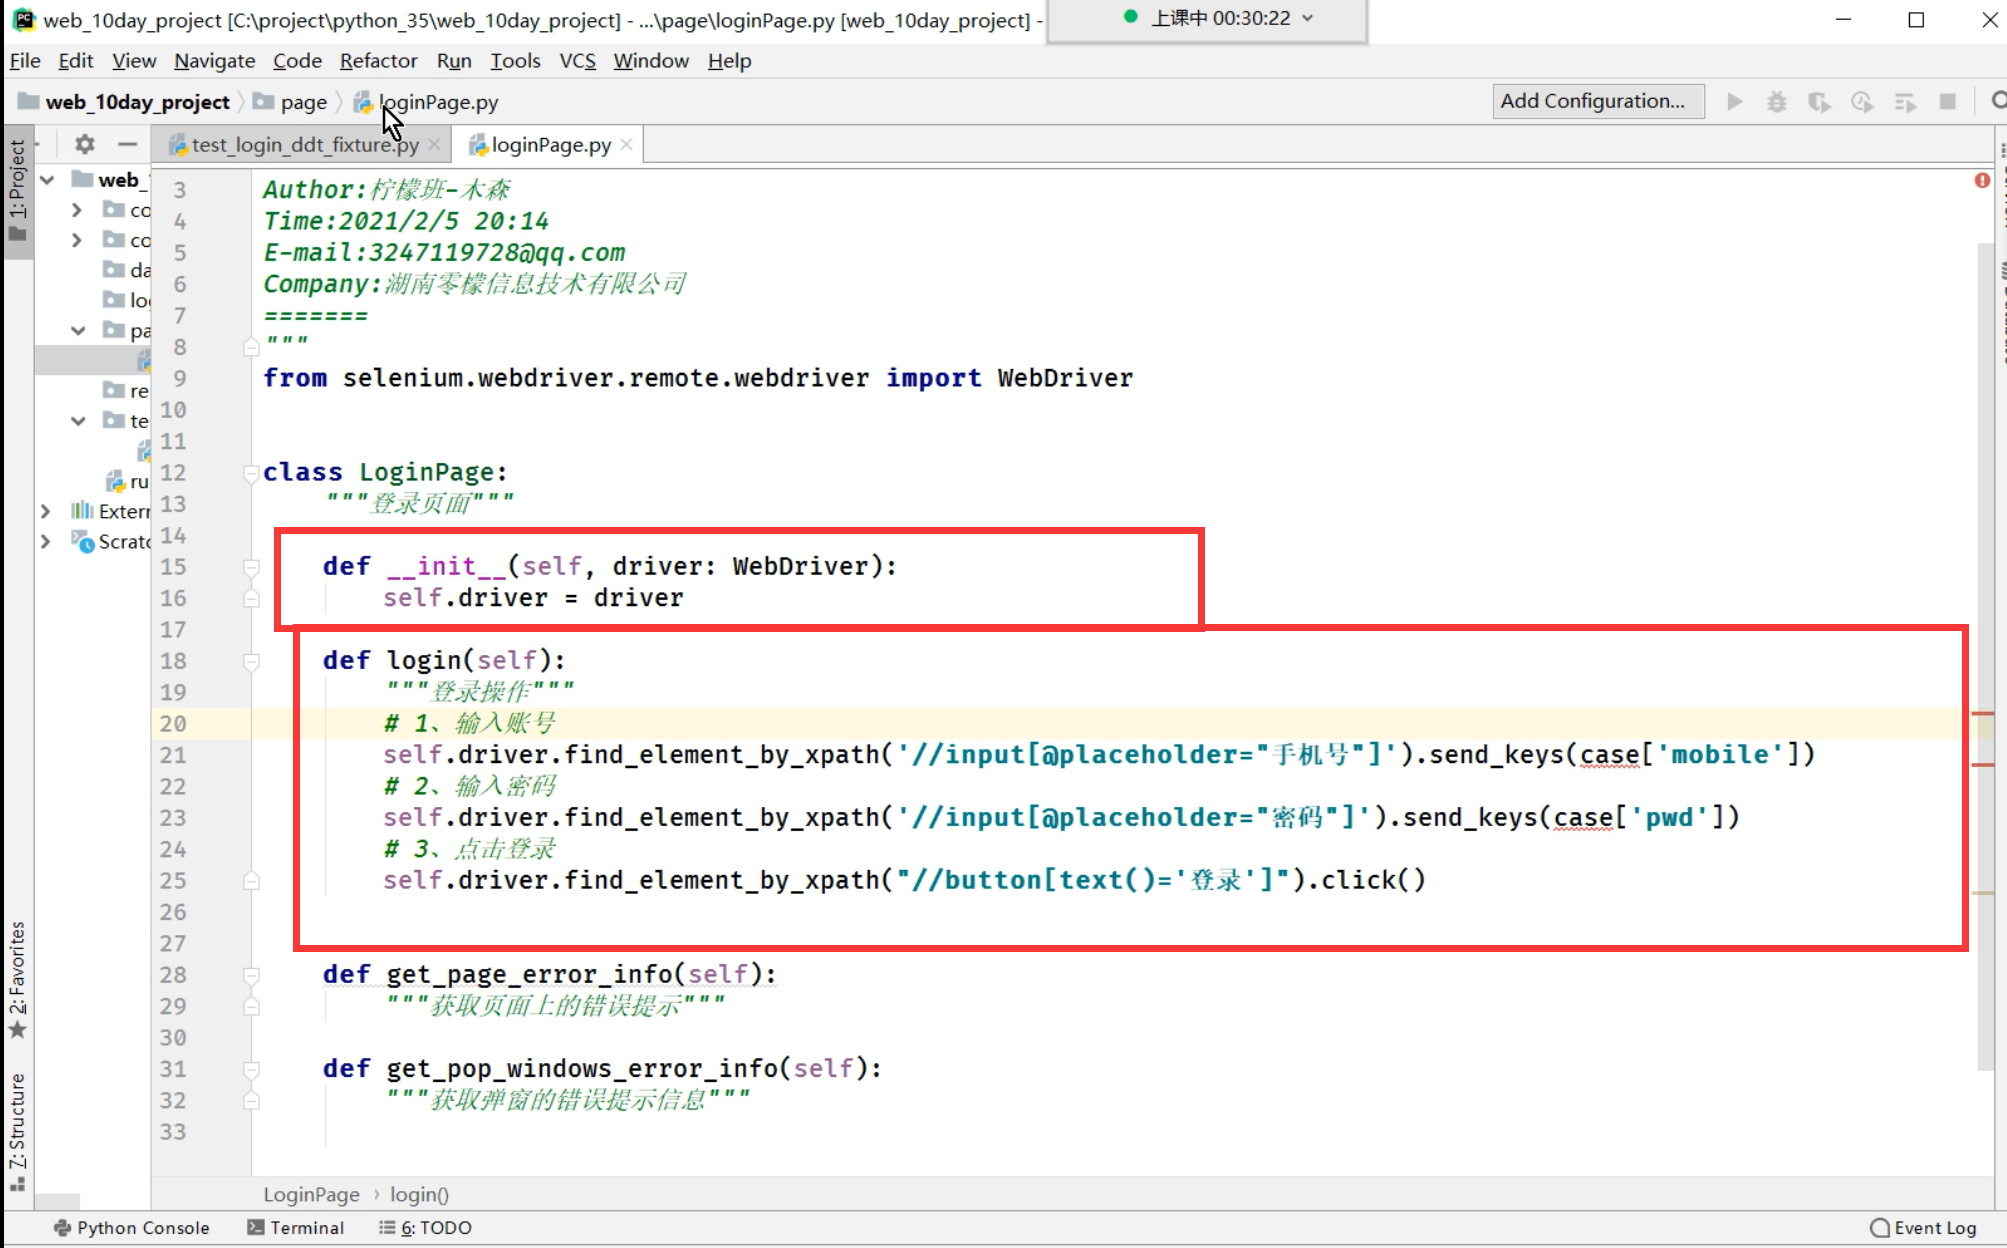Click the Stop square icon
Viewport: 2007px width, 1248px height.
click(1947, 101)
